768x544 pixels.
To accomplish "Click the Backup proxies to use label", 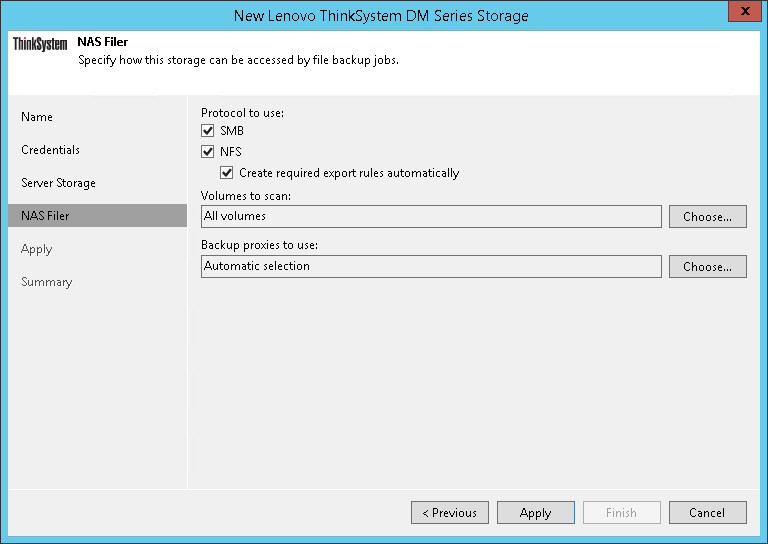I will 260,245.
